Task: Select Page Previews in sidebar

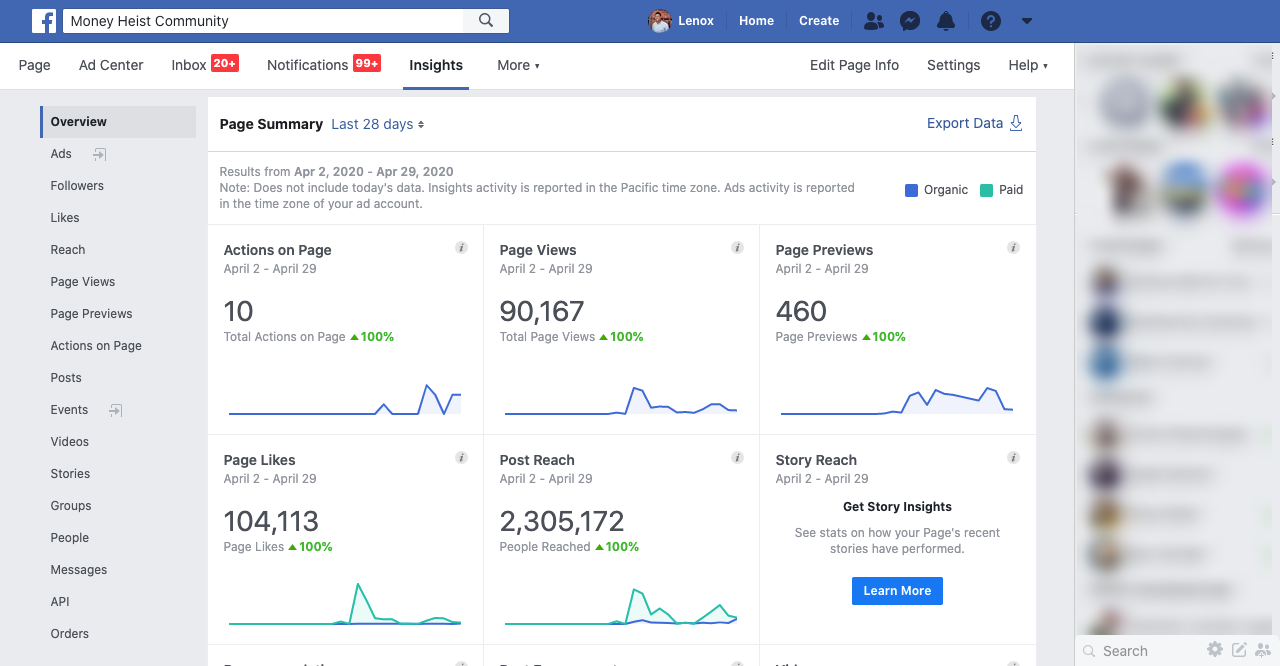Action: click(92, 314)
